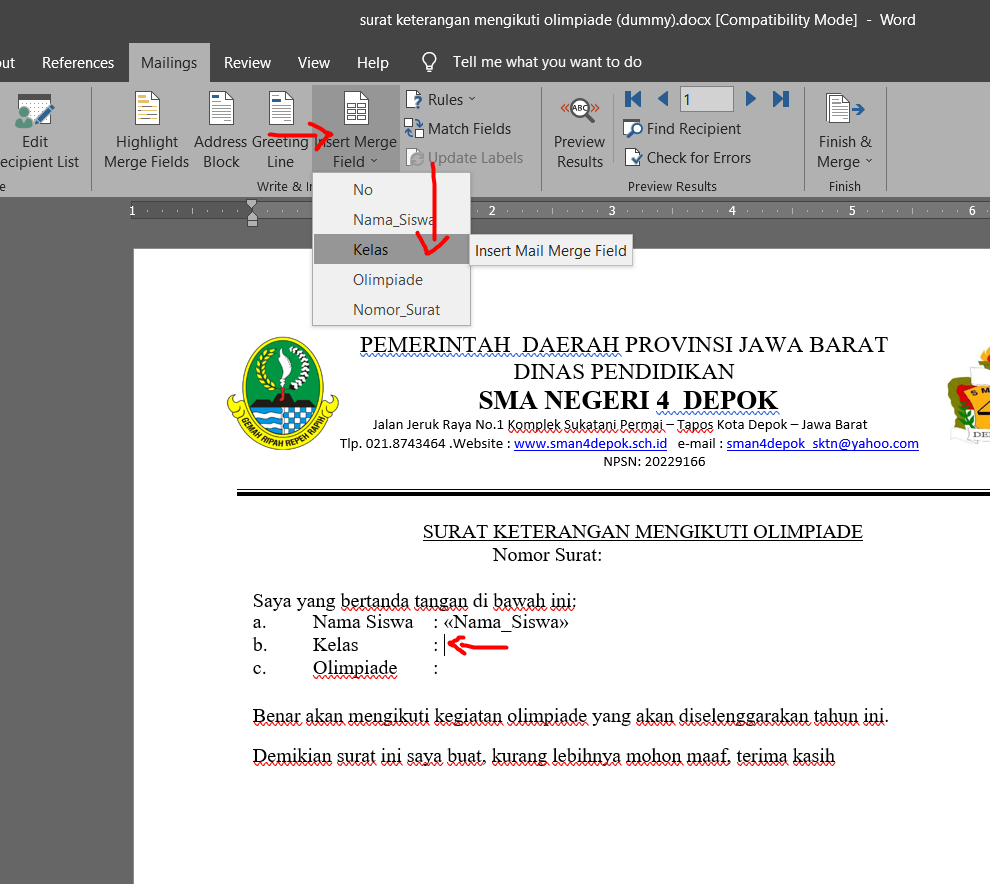
Task: Switch to the Review tab
Action: coord(247,62)
